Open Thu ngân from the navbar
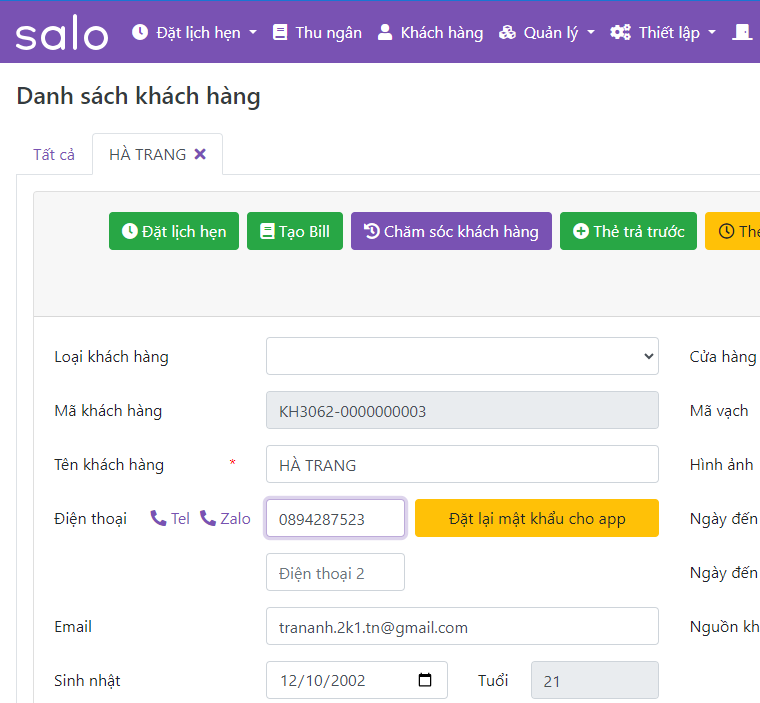The width and height of the screenshot is (760, 703). [317, 32]
